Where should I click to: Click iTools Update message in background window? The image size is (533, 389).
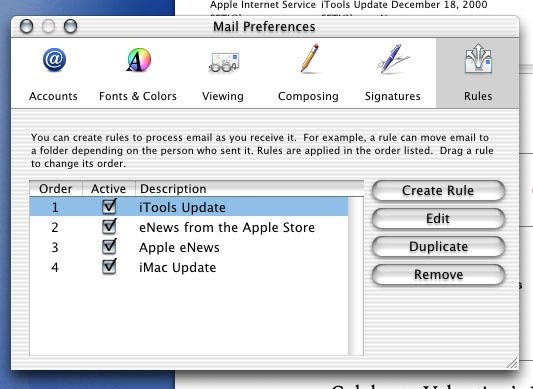[405, 5]
